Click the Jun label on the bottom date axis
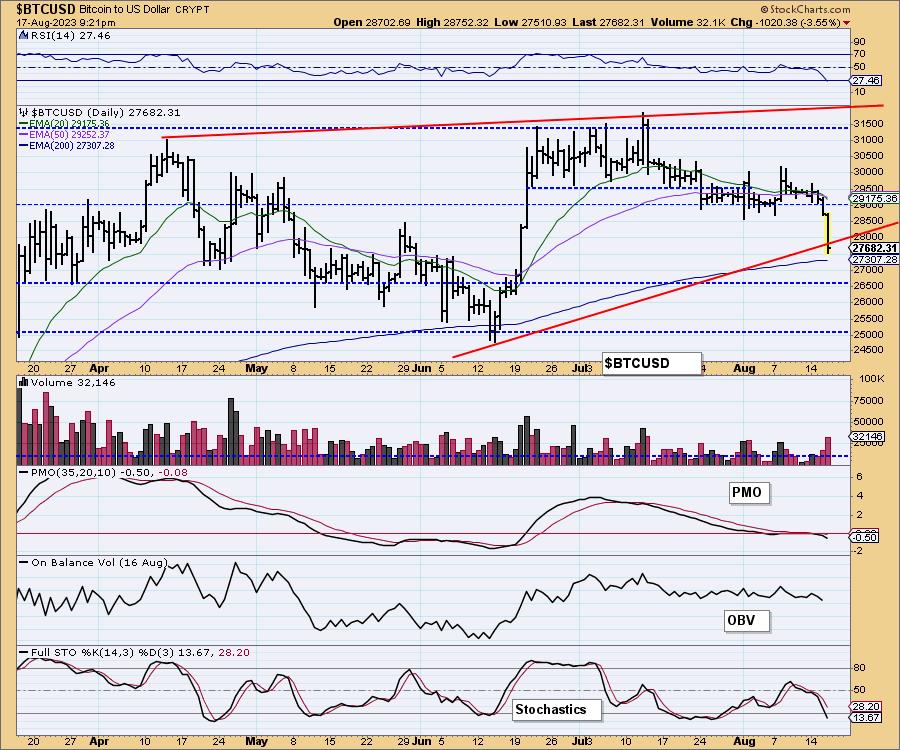The image size is (900, 750). click(x=422, y=741)
